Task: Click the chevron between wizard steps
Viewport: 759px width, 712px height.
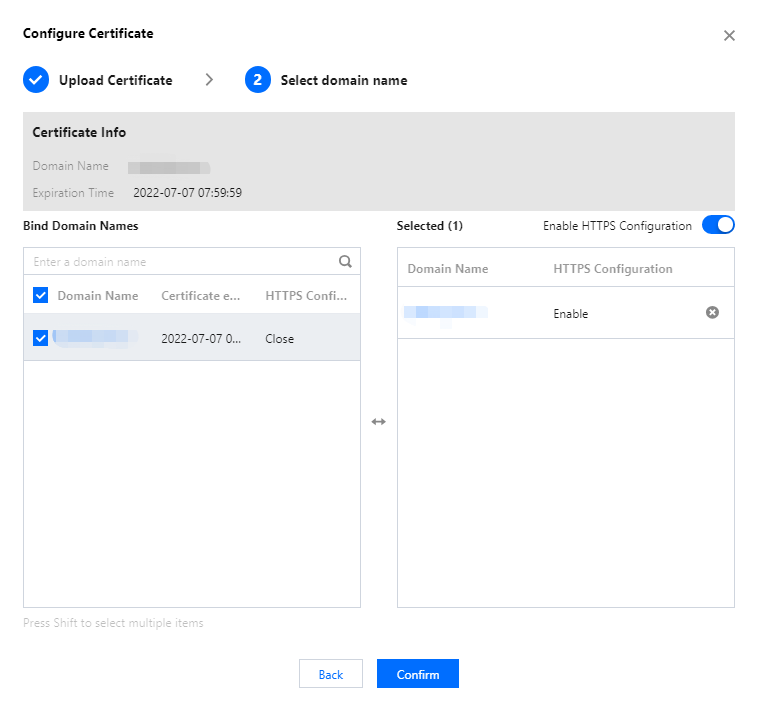Action: coord(209,80)
